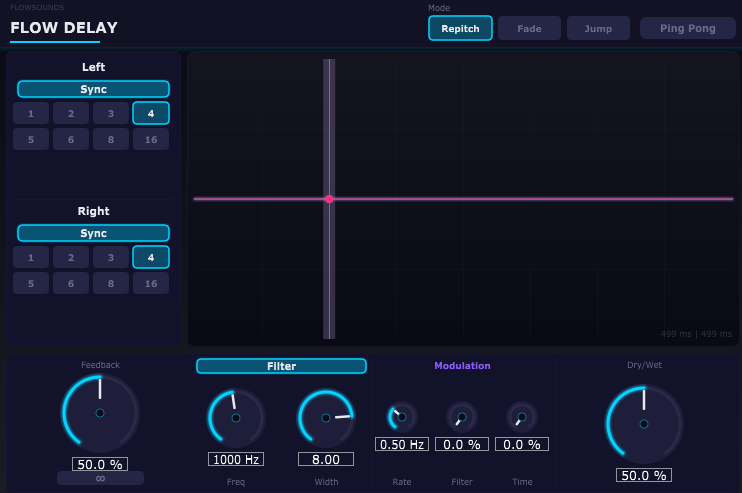Click the Dry/Wet knob
742x493 pixels.
644,423
